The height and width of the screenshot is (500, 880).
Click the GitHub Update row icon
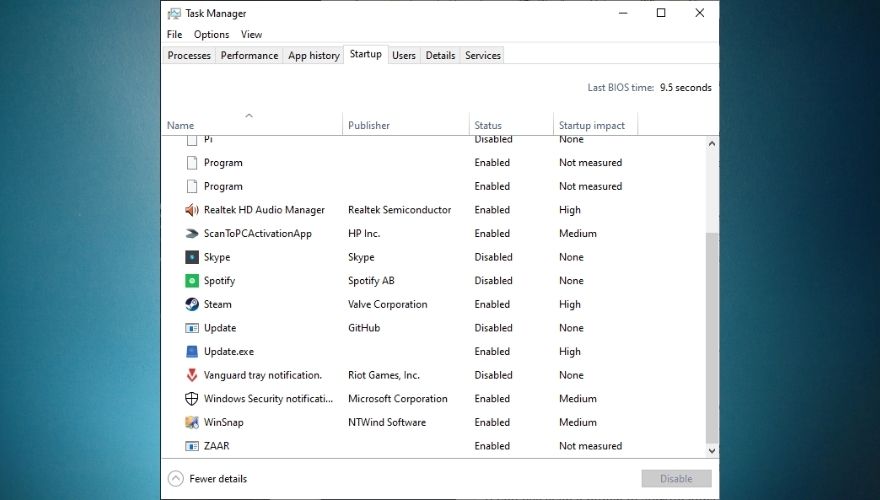pyautogui.click(x=191, y=328)
